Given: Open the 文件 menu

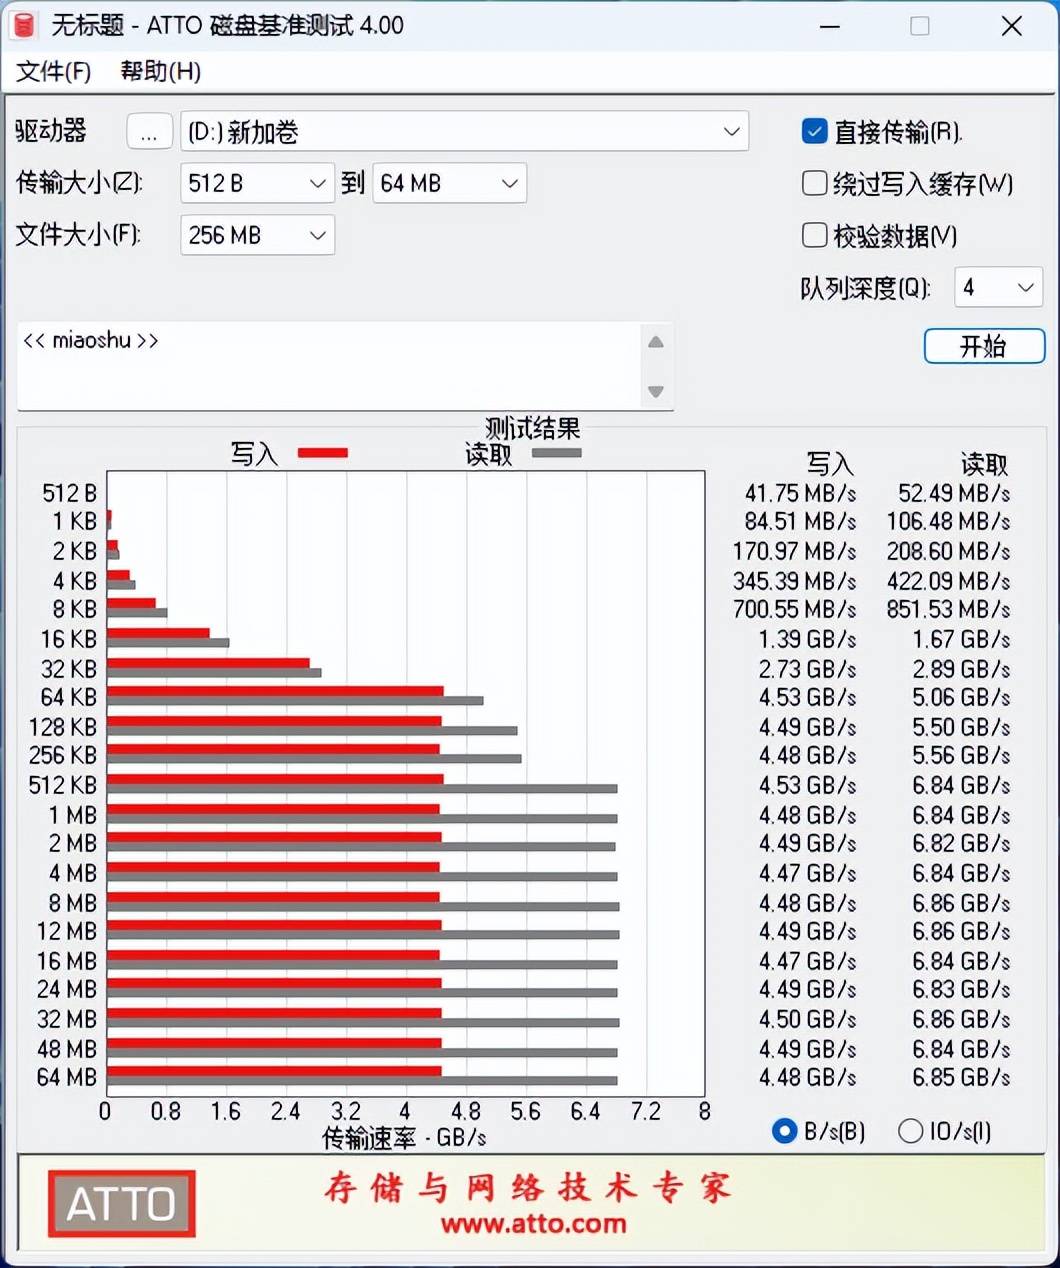Looking at the screenshot, I should 54,72.
